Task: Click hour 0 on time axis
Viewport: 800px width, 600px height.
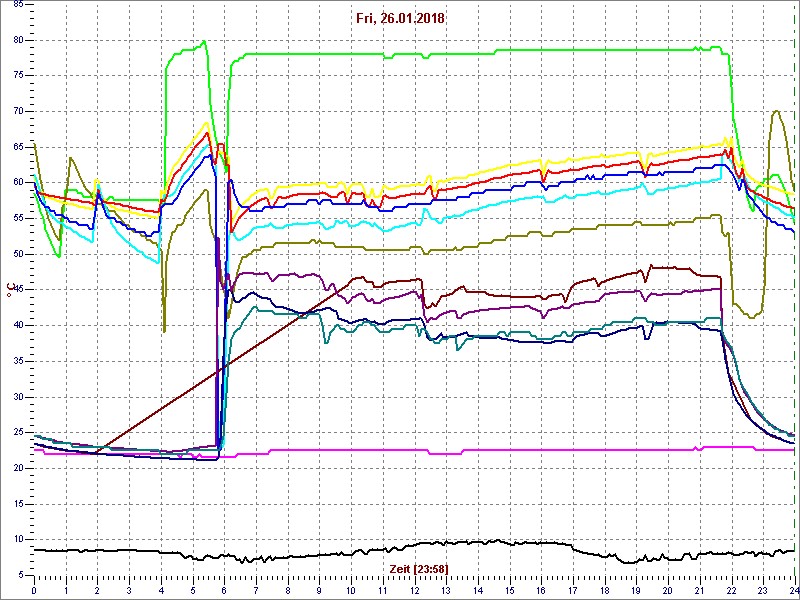Action: click(34, 589)
